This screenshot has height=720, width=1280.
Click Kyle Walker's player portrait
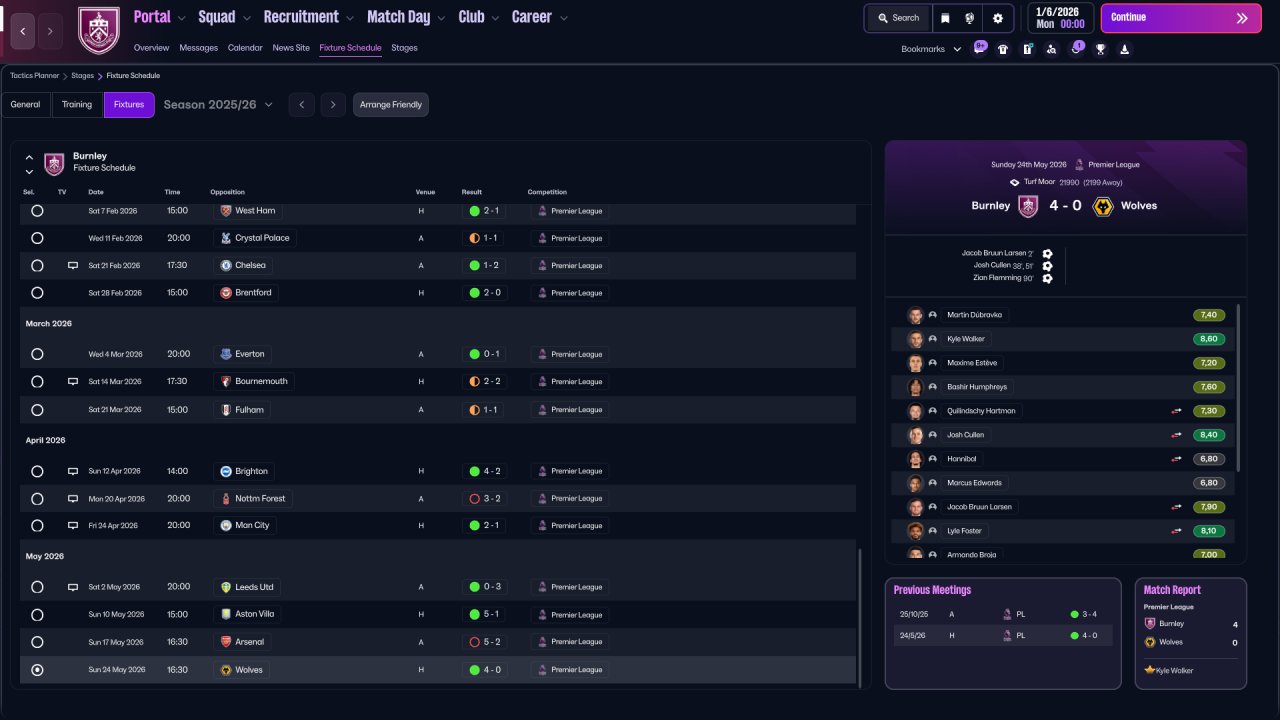[x=915, y=339]
